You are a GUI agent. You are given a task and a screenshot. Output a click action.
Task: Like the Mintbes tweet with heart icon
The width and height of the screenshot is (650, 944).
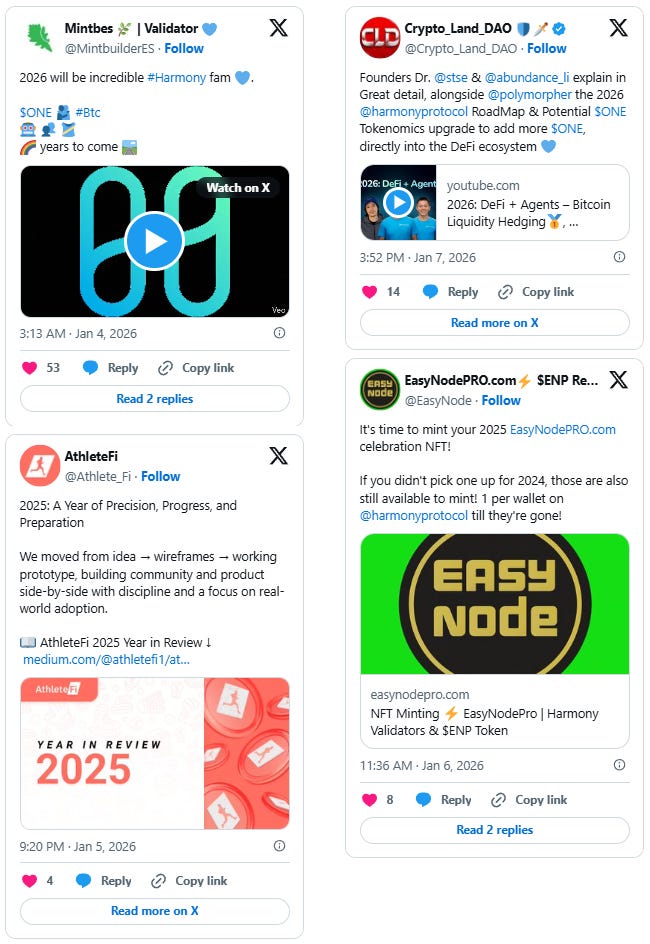pos(29,368)
